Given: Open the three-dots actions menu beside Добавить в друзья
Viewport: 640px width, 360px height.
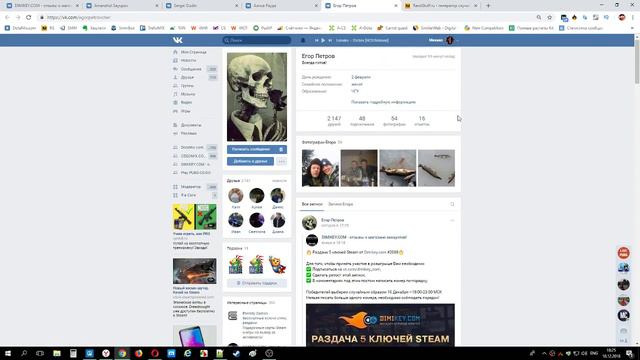Looking at the screenshot, I should coord(282,161).
